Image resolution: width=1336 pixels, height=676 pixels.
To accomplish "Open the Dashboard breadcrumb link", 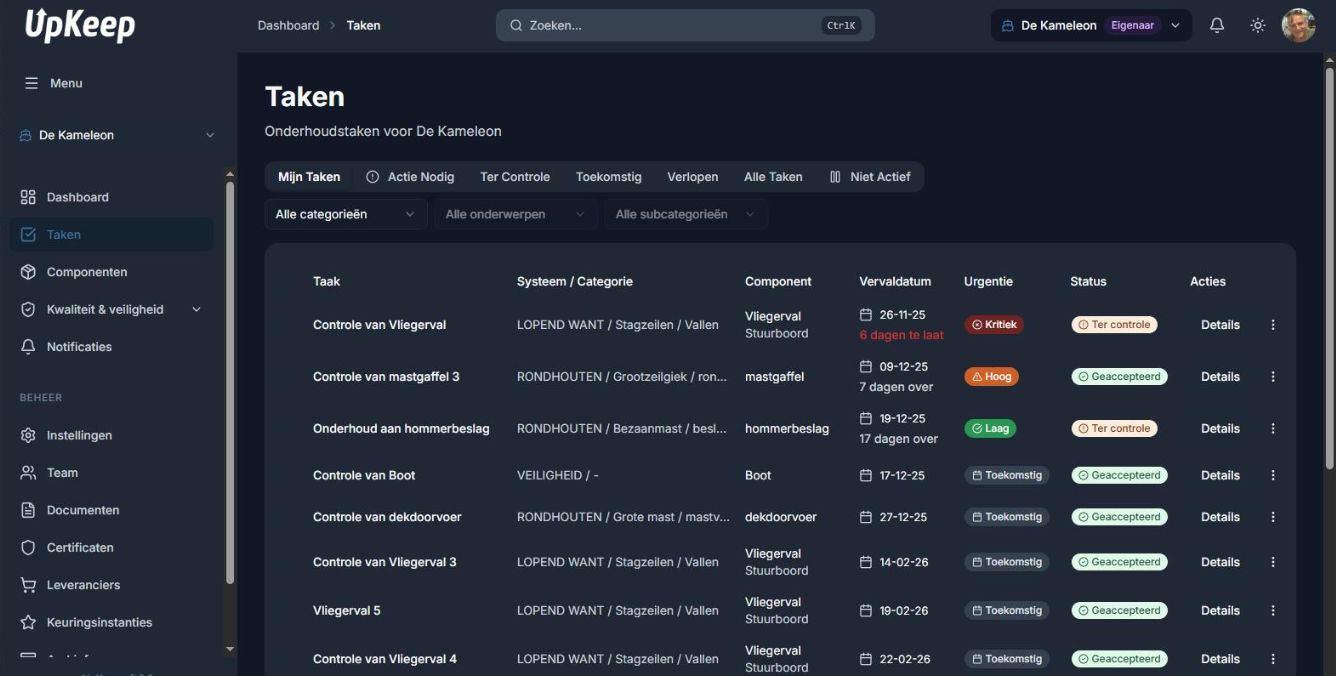I will click(x=288, y=25).
